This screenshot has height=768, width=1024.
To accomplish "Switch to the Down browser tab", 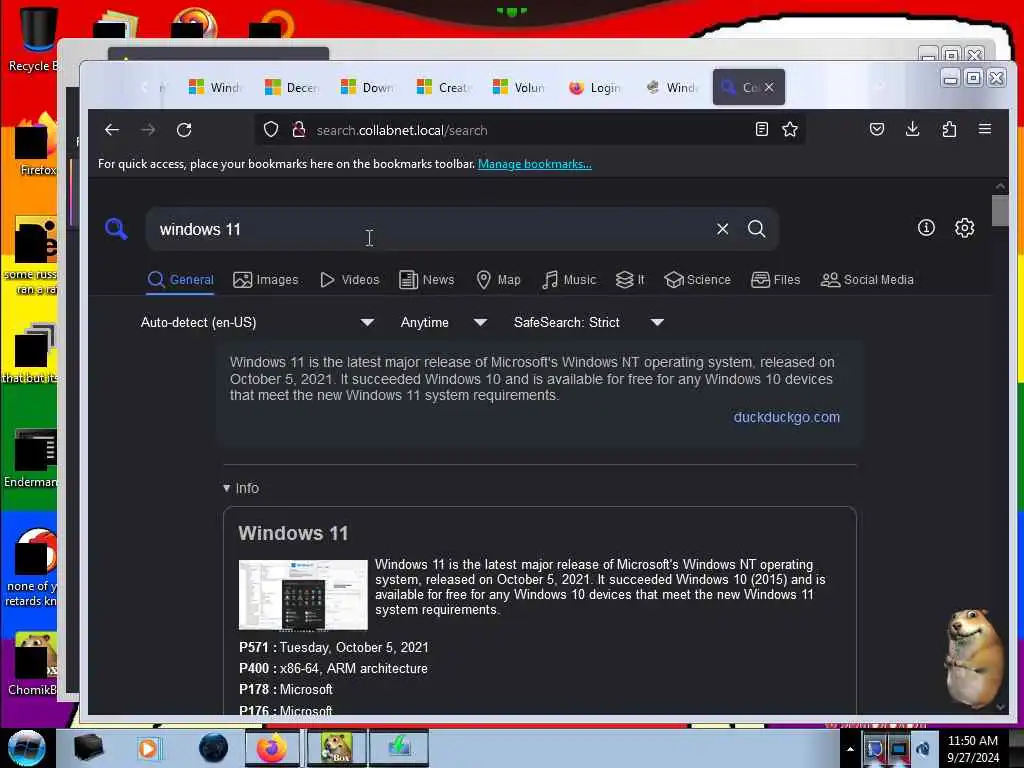I will coord(367,87).
